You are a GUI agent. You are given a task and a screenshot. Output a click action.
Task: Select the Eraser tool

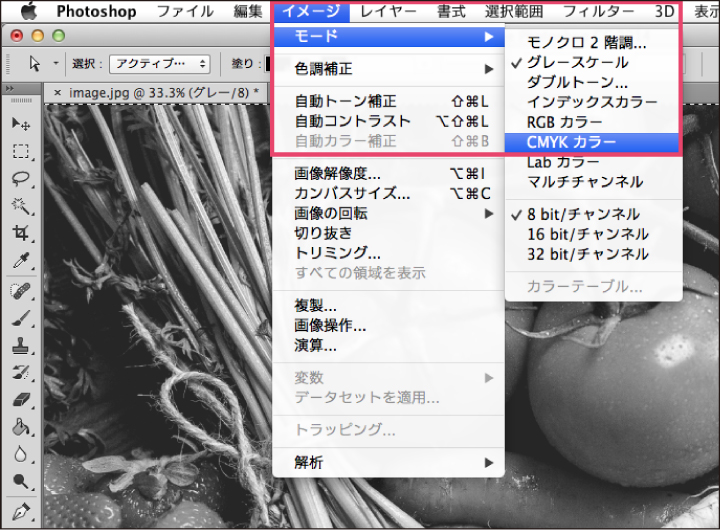click(x=21, y=400)
